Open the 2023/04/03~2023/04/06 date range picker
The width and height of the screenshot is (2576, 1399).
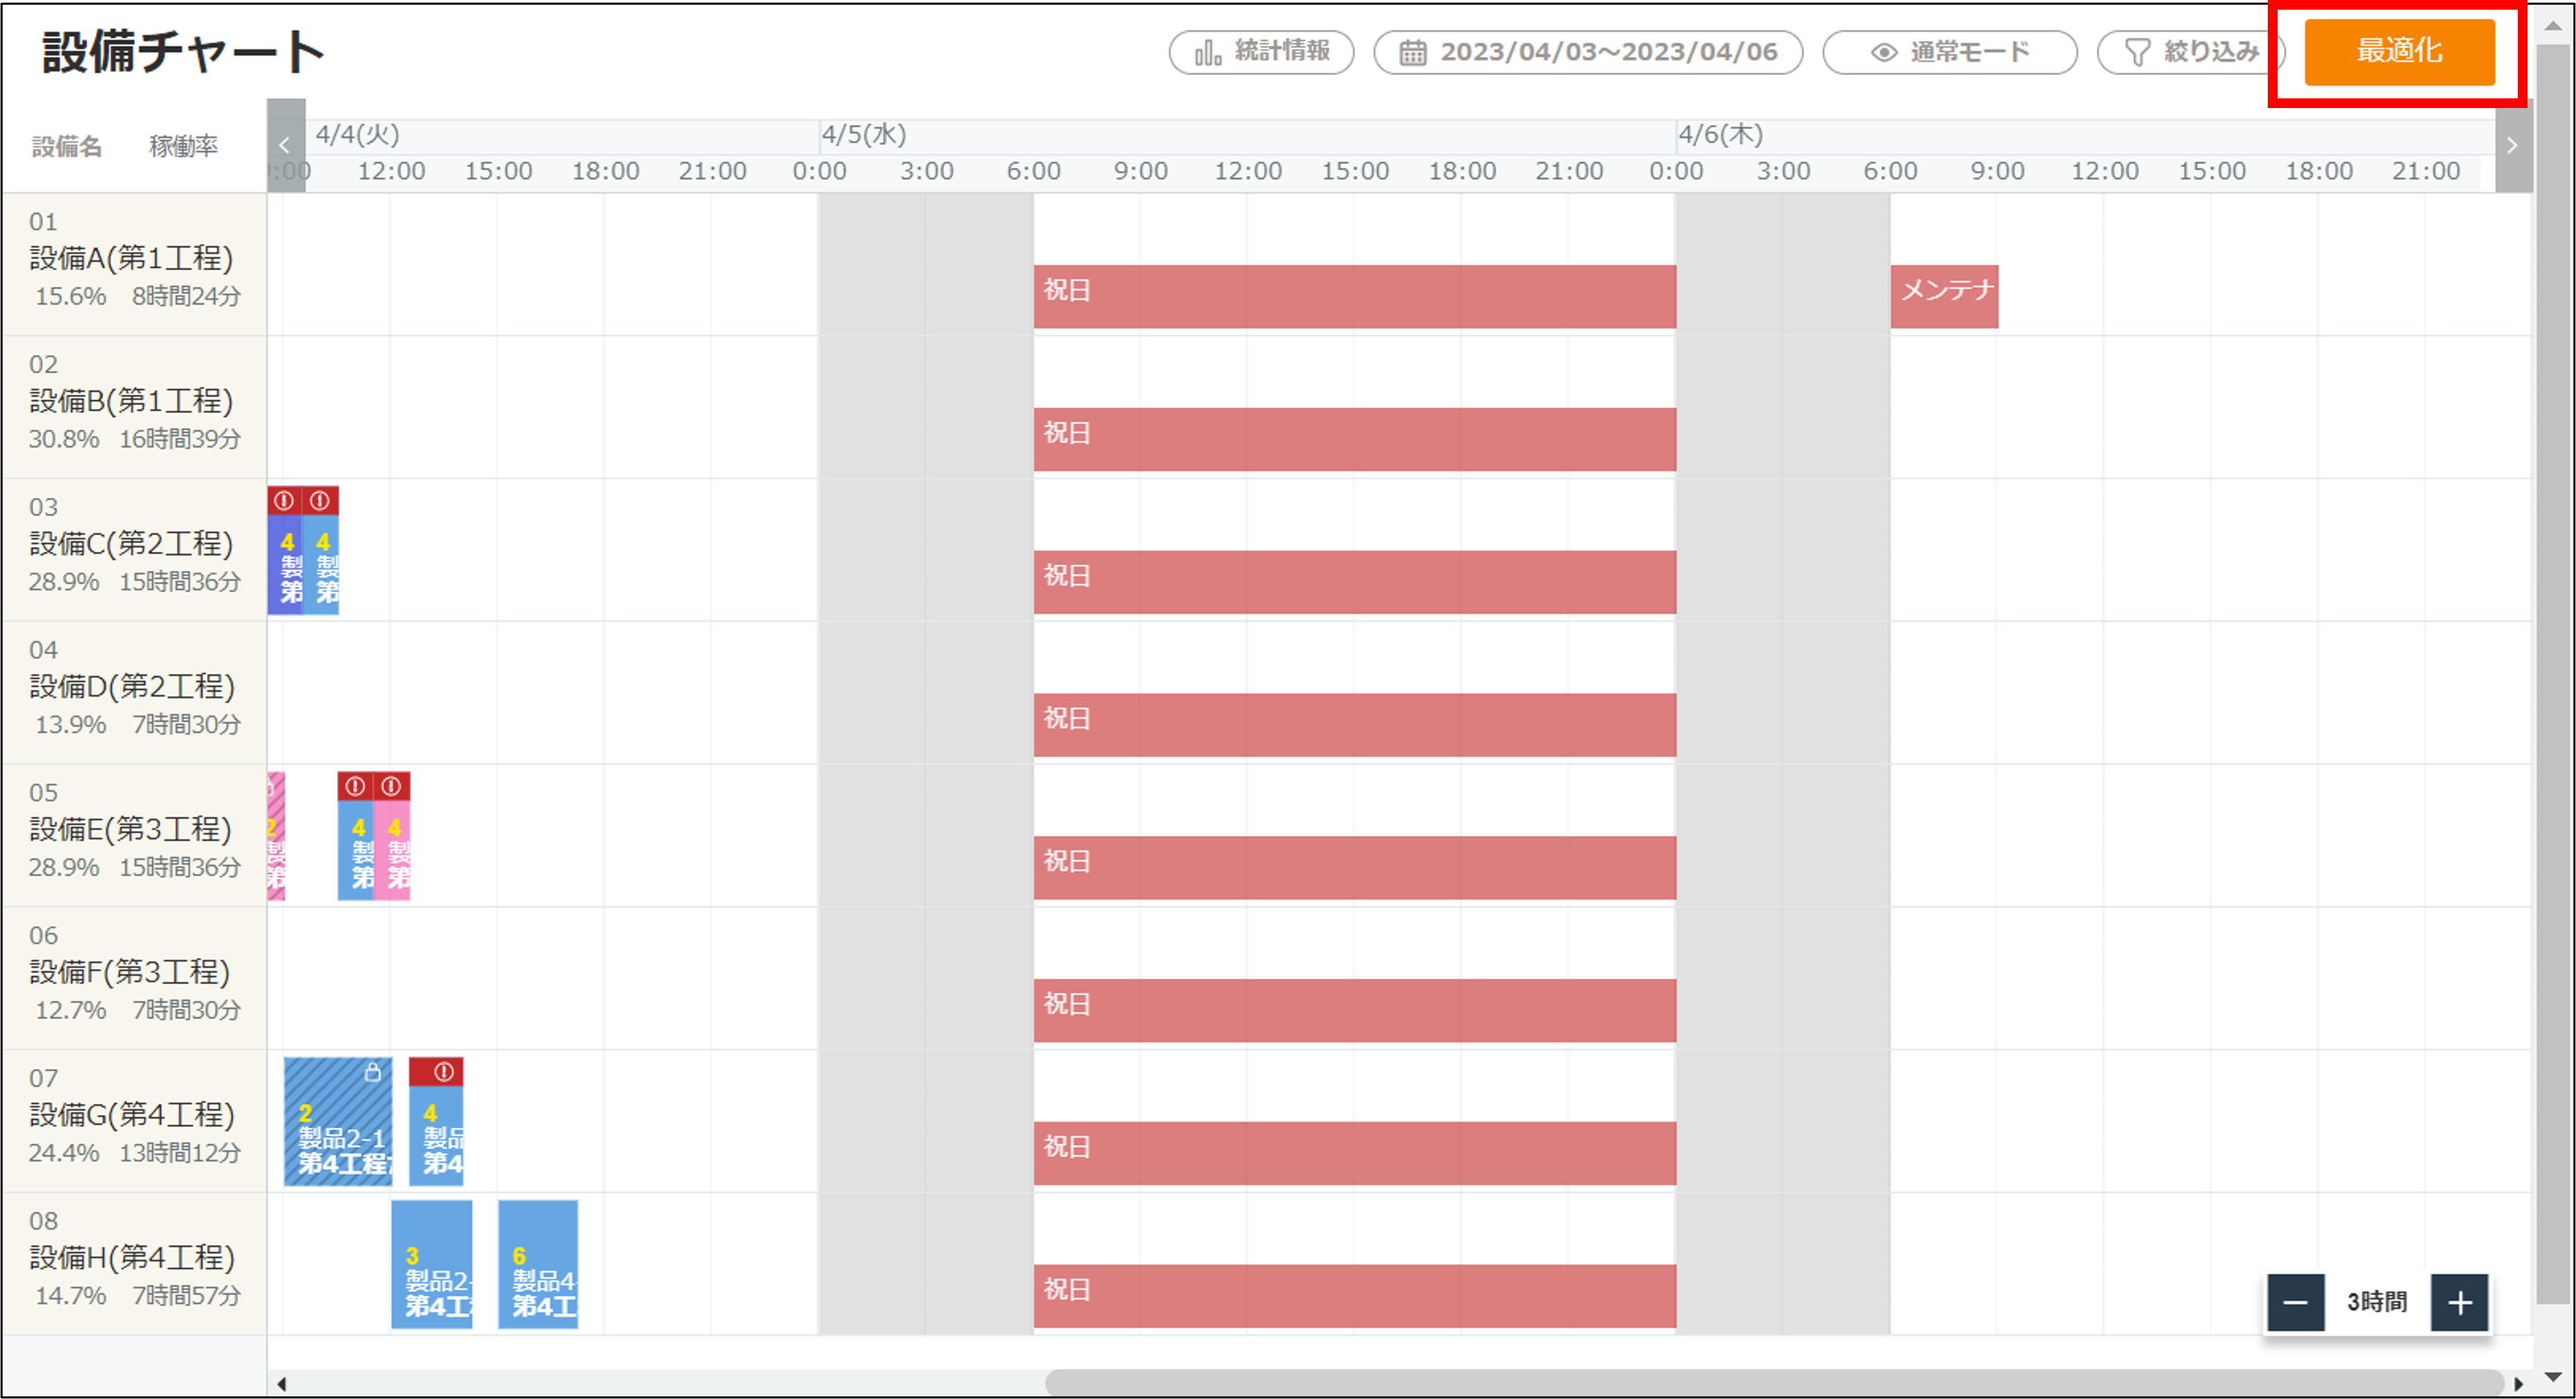click(x=1587, y=52)
